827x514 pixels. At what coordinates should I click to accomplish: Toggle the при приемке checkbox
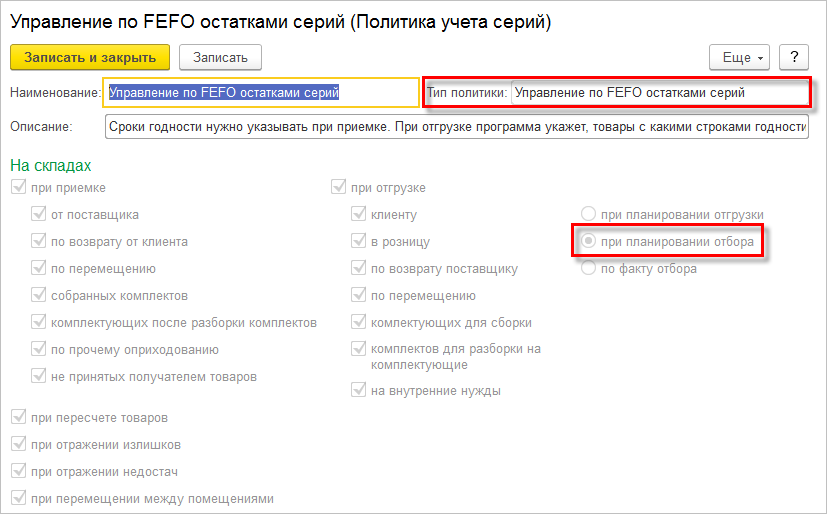17,188
